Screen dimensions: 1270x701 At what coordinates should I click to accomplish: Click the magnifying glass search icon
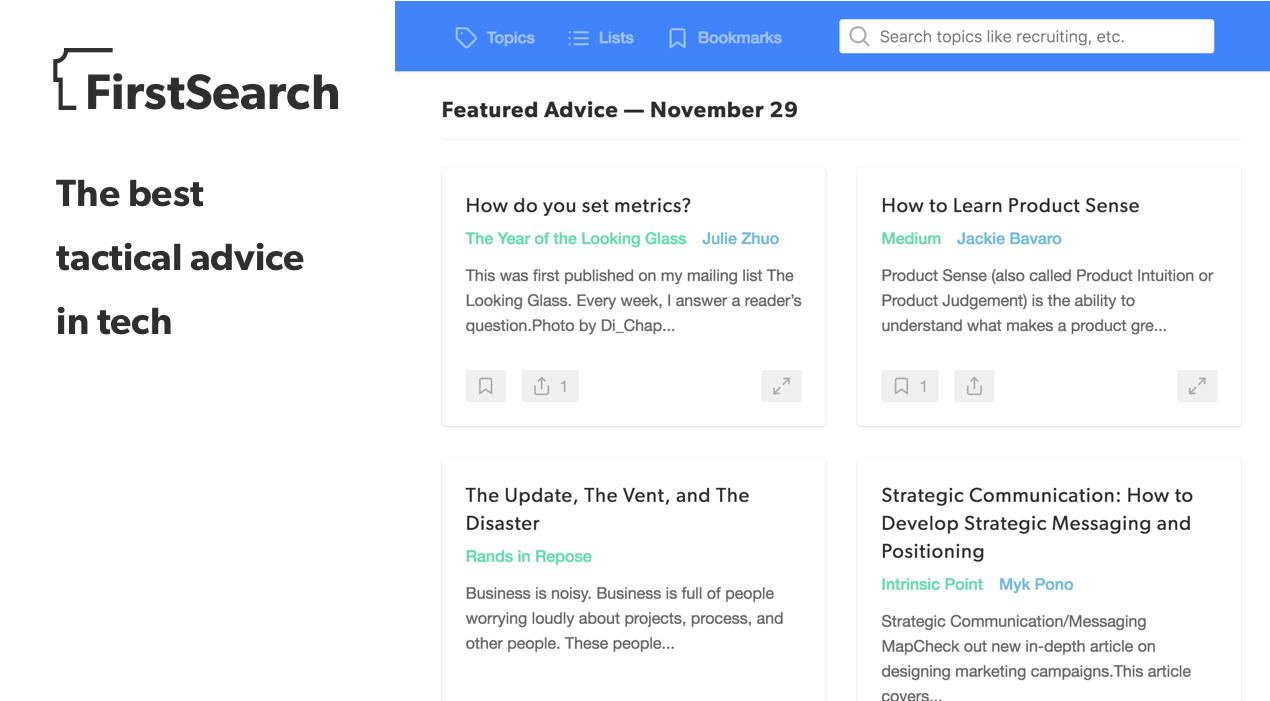pyautogui.click(x=859, y=37)
